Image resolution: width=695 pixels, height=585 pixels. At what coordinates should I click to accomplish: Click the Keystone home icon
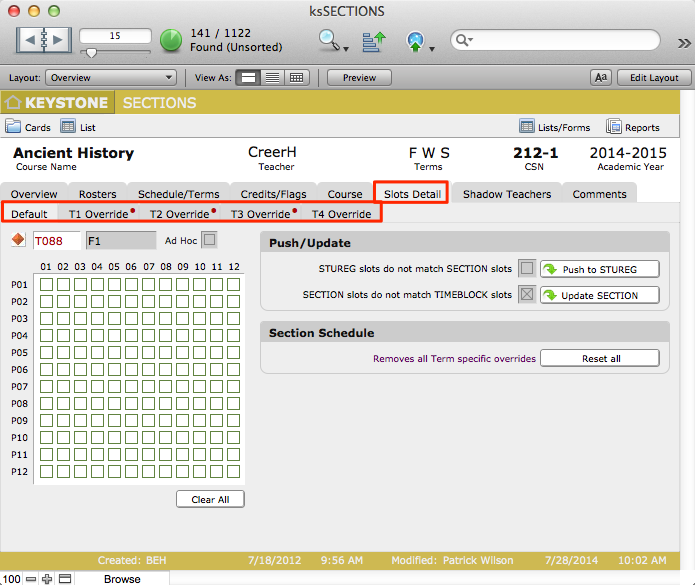13,103
